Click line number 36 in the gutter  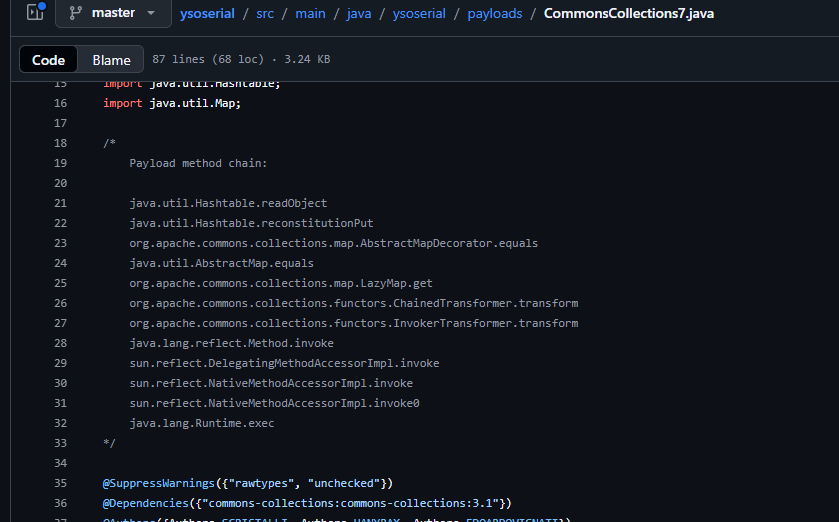point(60,503)
